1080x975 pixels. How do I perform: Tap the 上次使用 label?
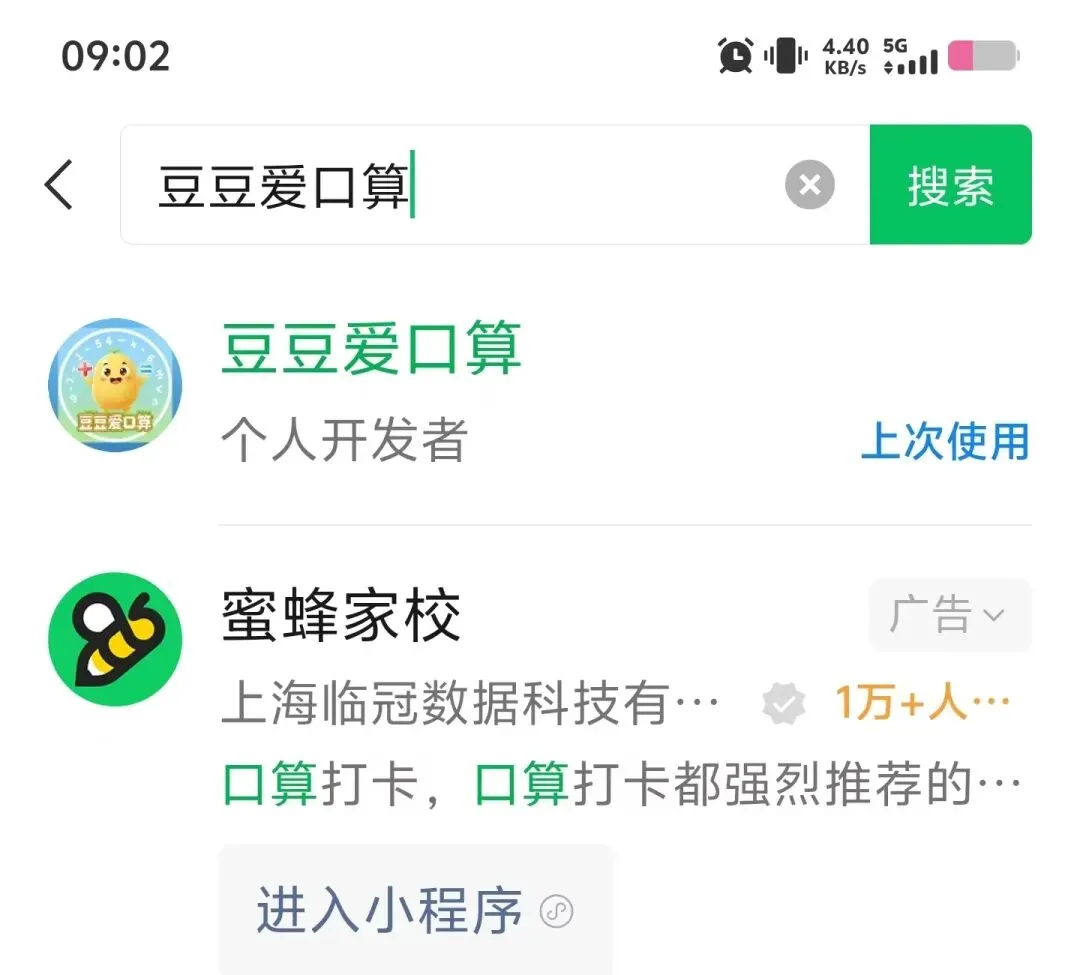point(946,441)
